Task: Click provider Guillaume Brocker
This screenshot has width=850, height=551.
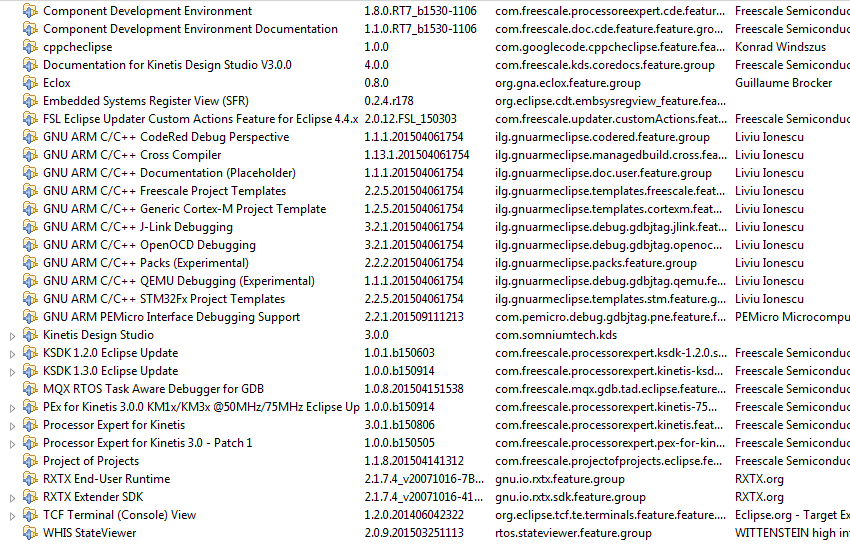Action: pyautogui.click(x=783, y=83)
